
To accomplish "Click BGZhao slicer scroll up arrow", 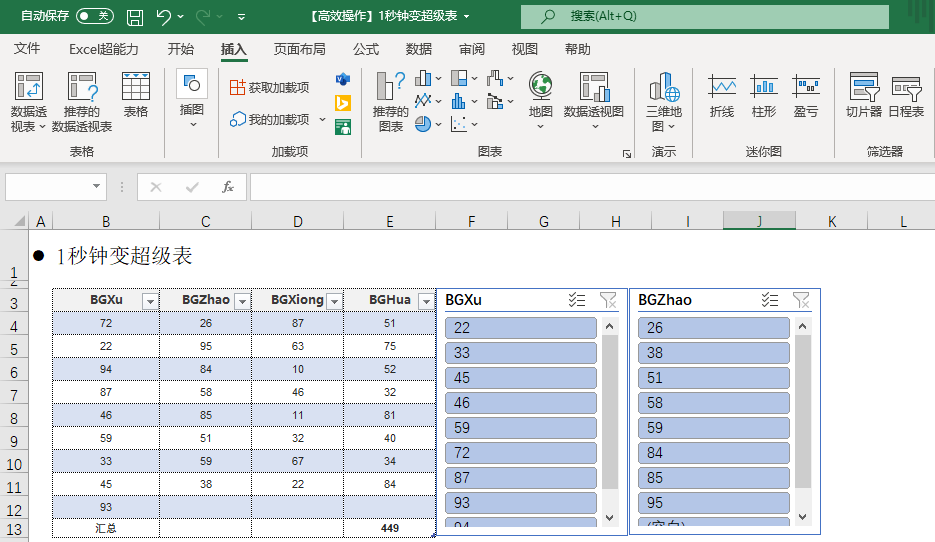I will [802, 326].
